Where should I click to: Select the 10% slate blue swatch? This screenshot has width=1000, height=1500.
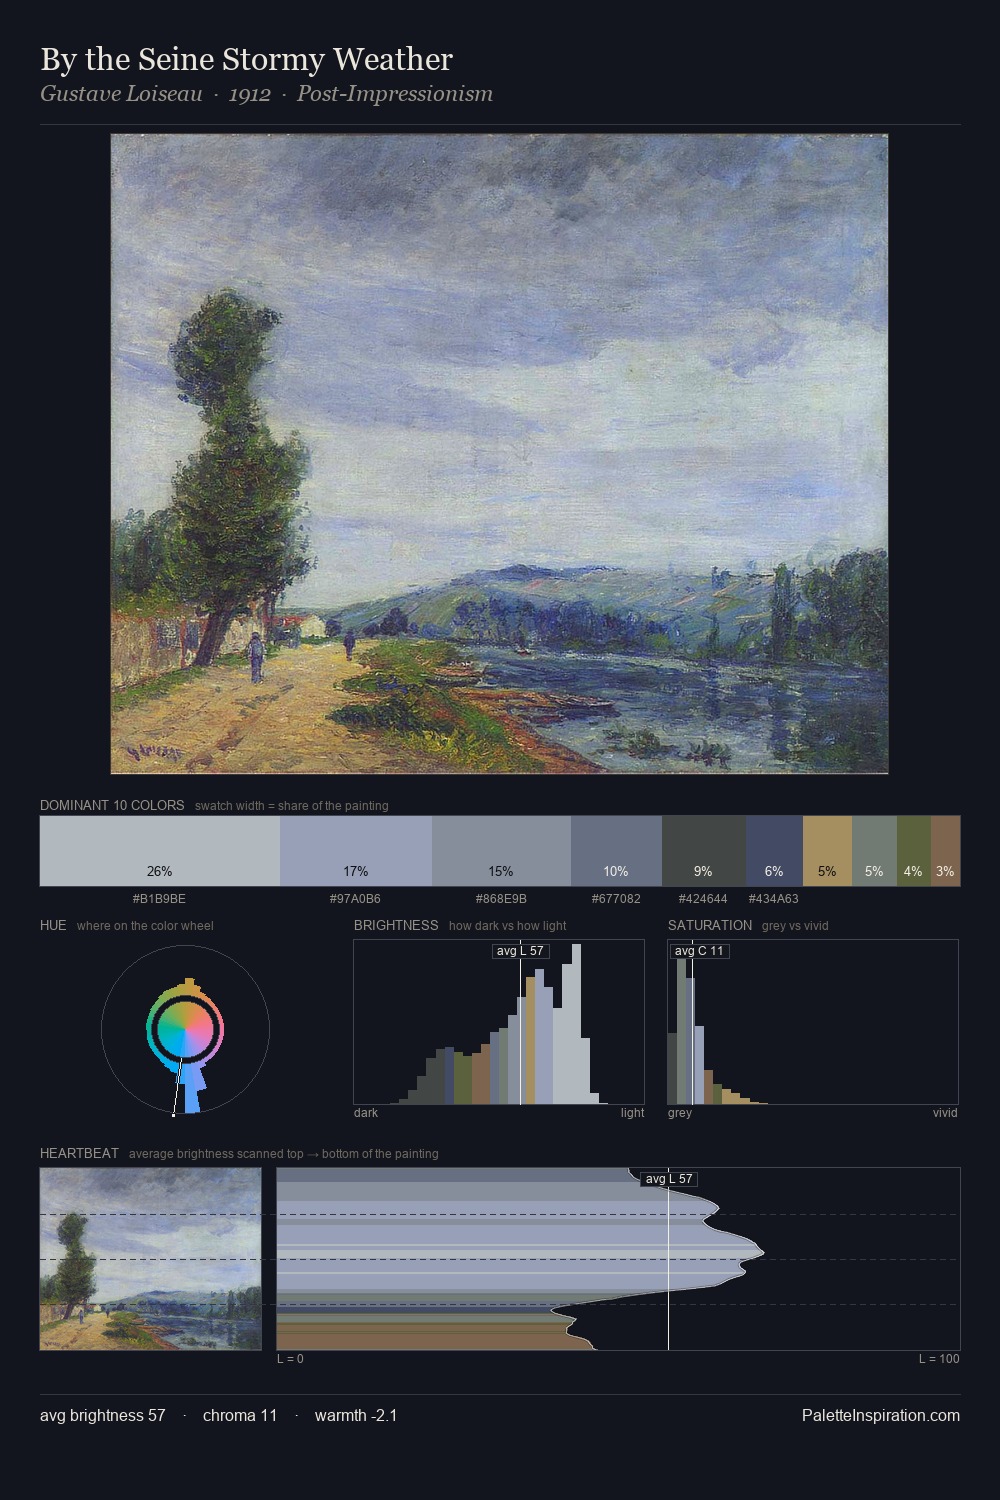pyautogui.click(x=616, y=851)
